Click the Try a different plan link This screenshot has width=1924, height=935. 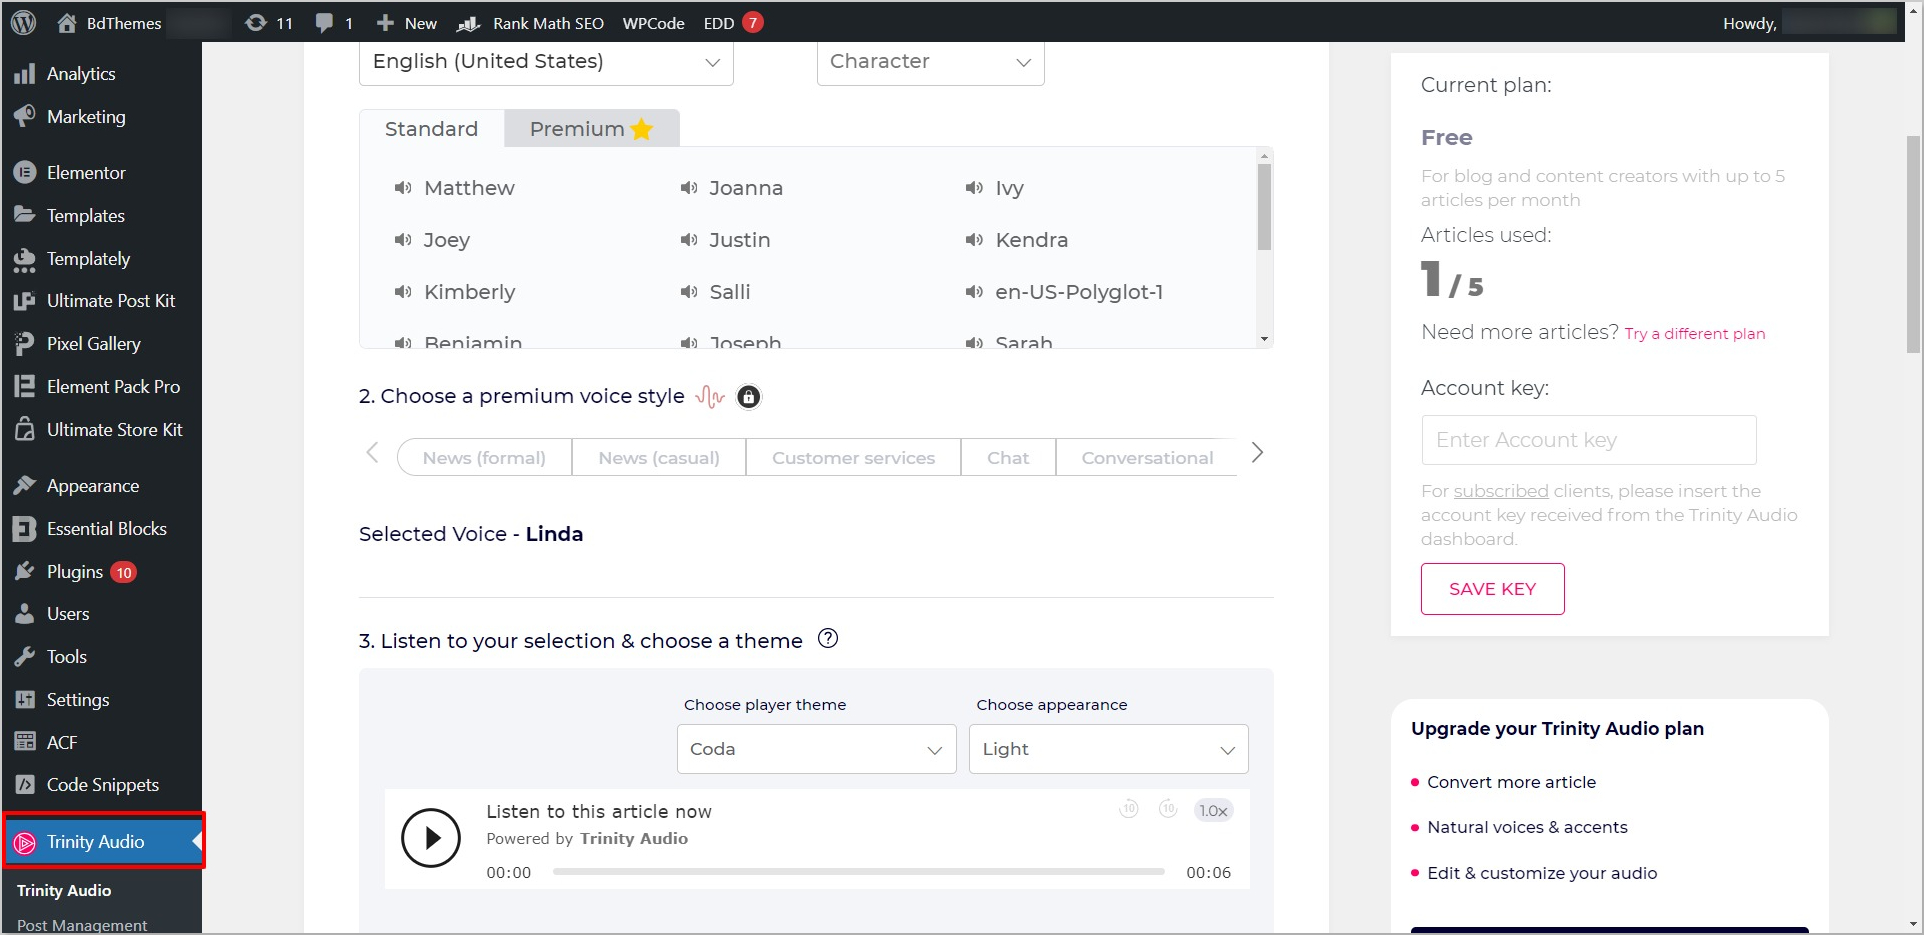click(x=1694, y=333)
